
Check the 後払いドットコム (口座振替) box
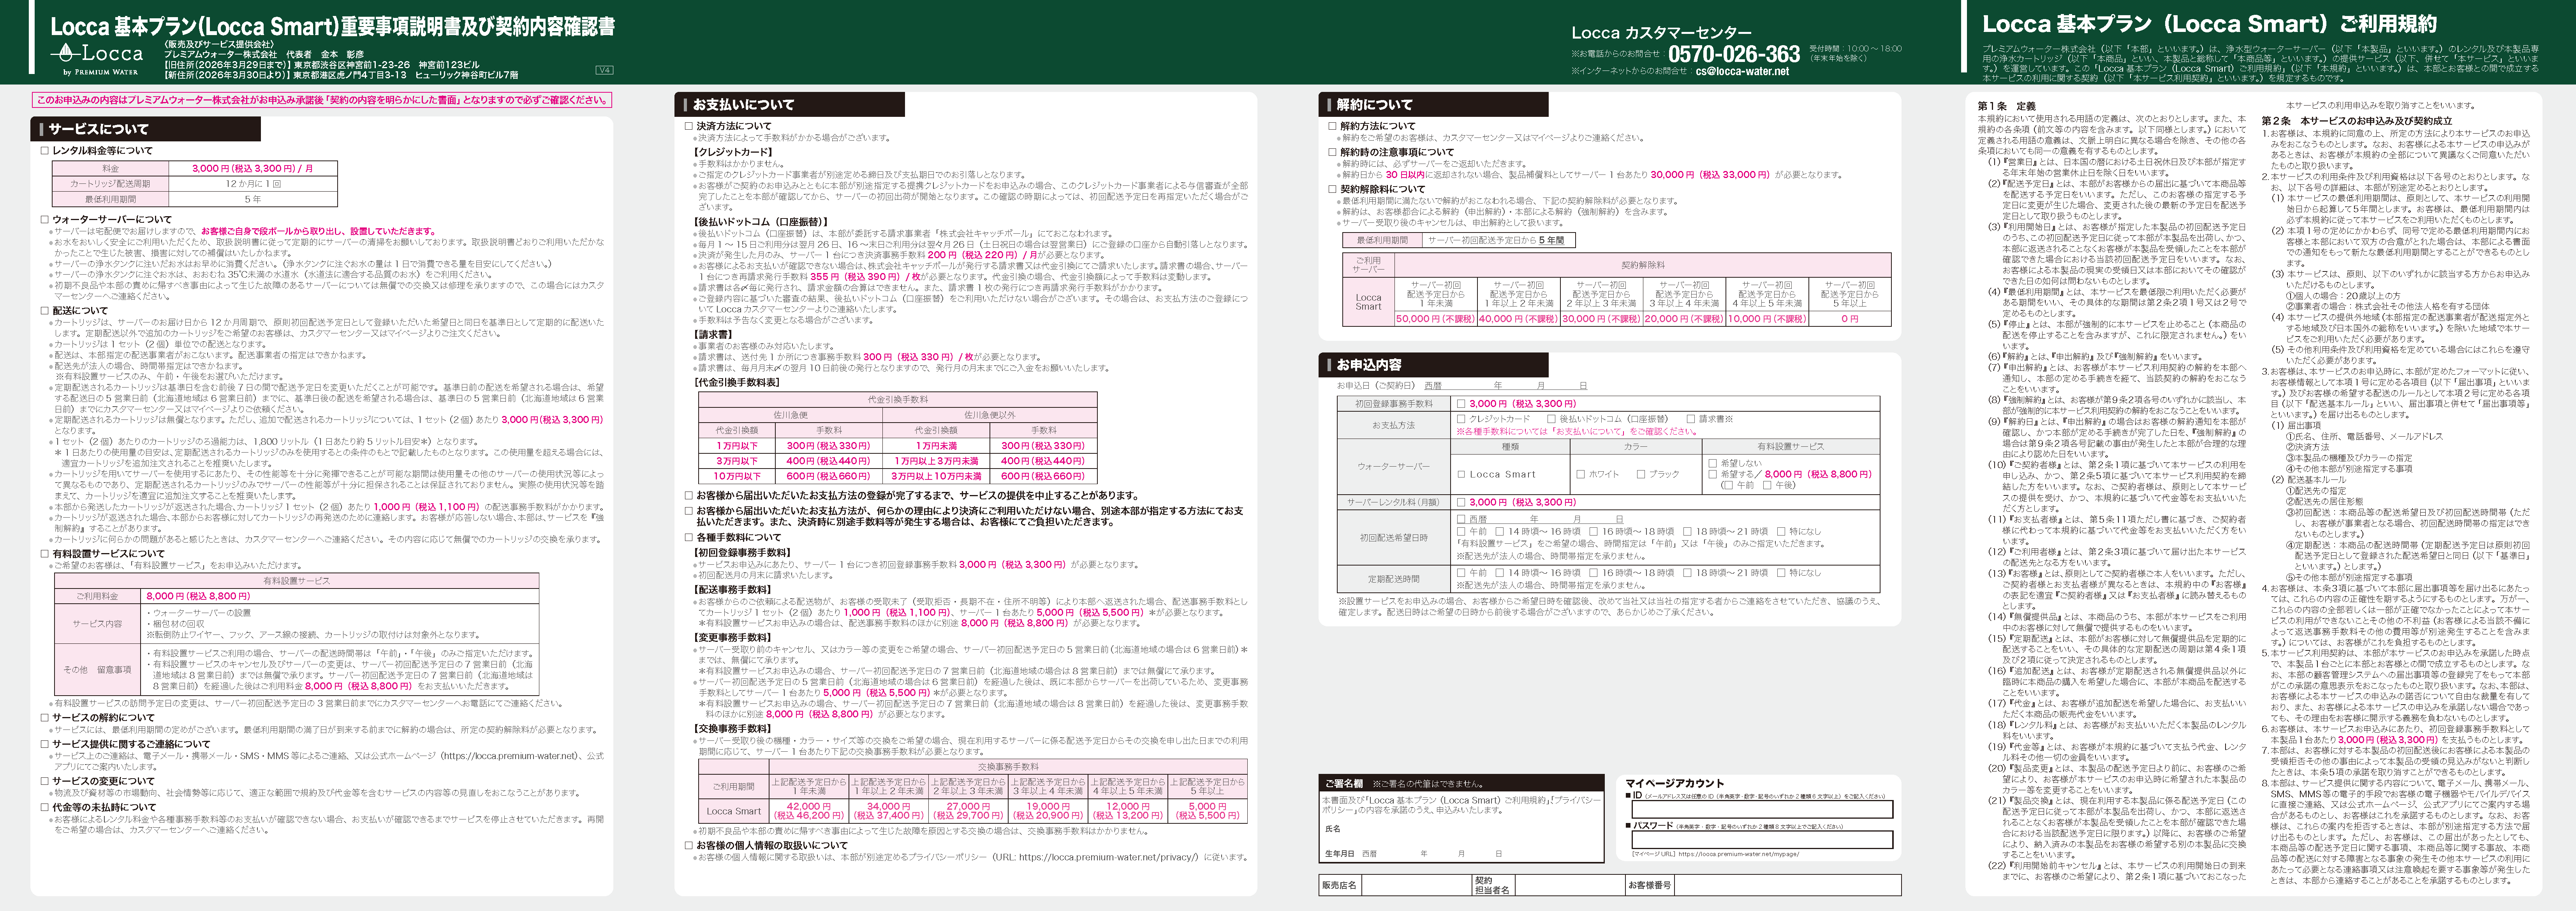pyautogui.click(x=1551, y=419)
